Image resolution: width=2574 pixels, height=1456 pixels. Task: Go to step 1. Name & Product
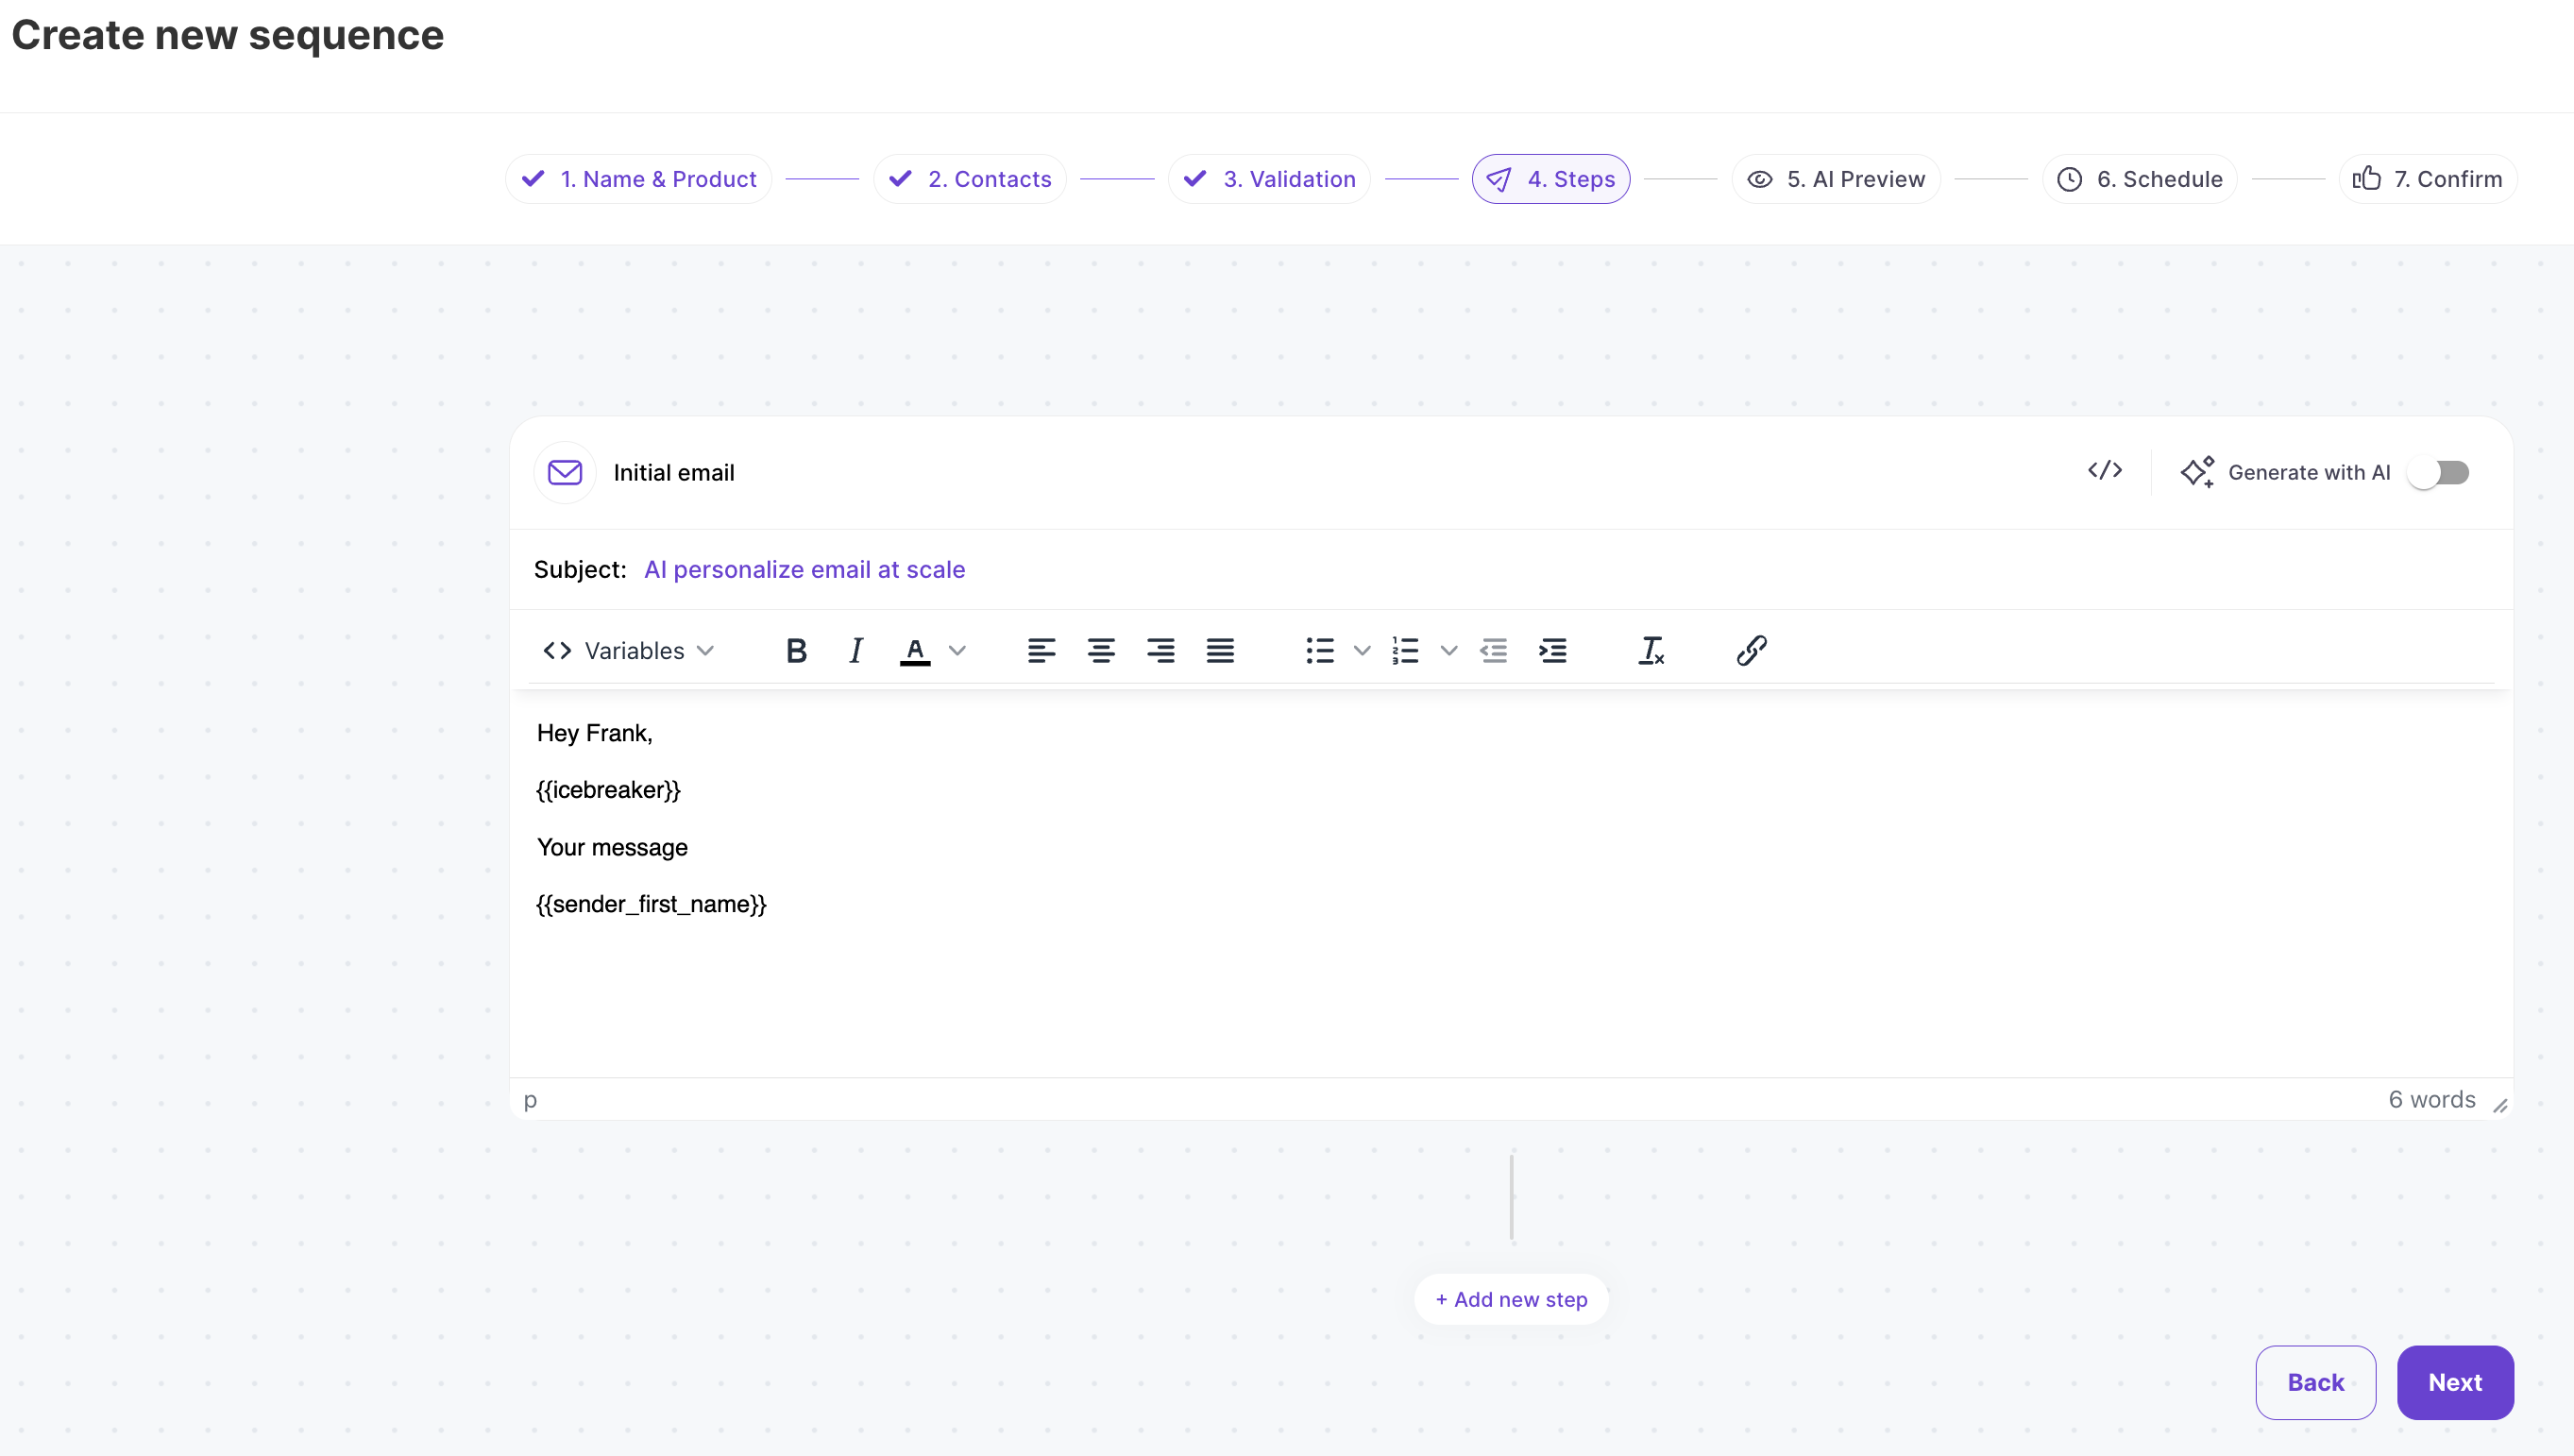[638, 179]
